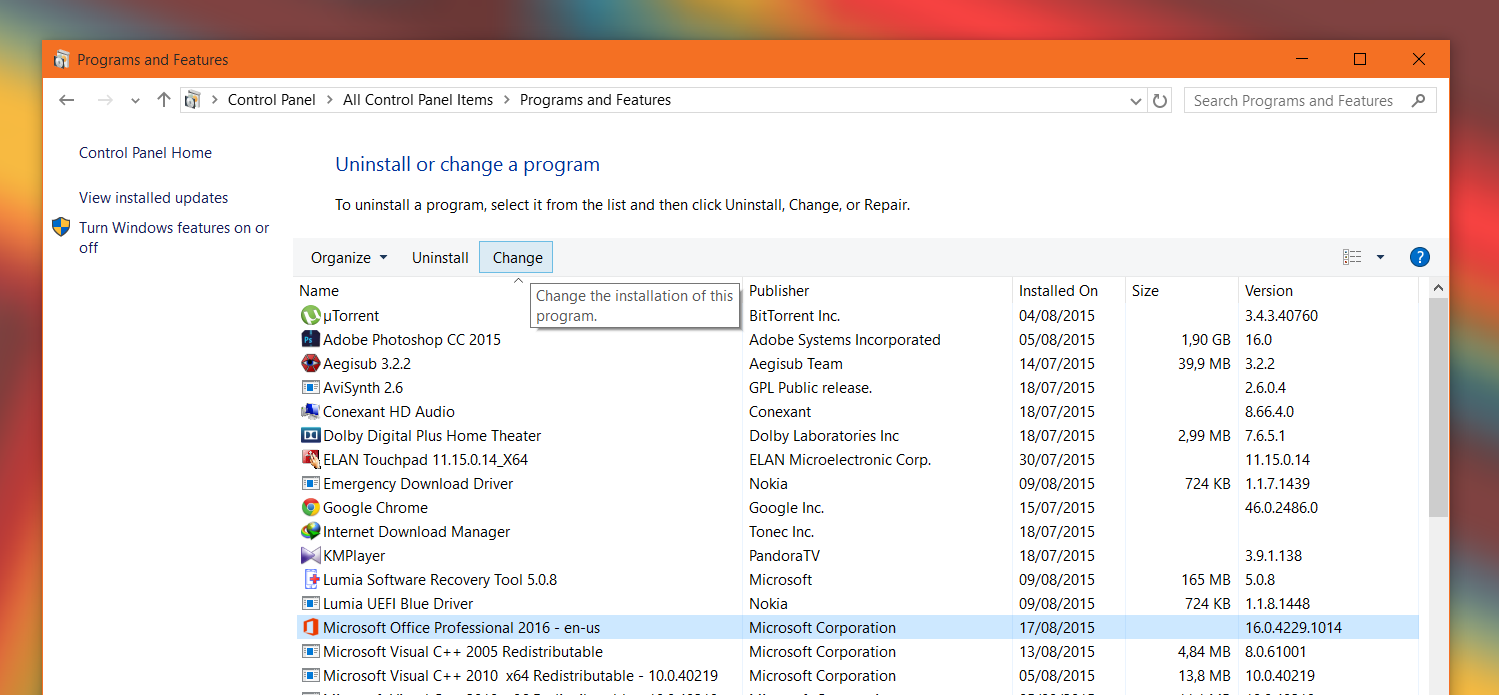Click the Adobe Photoshop CC 2015 icon
Viewport: 1499px width, 695px height.
coord(310,340)
